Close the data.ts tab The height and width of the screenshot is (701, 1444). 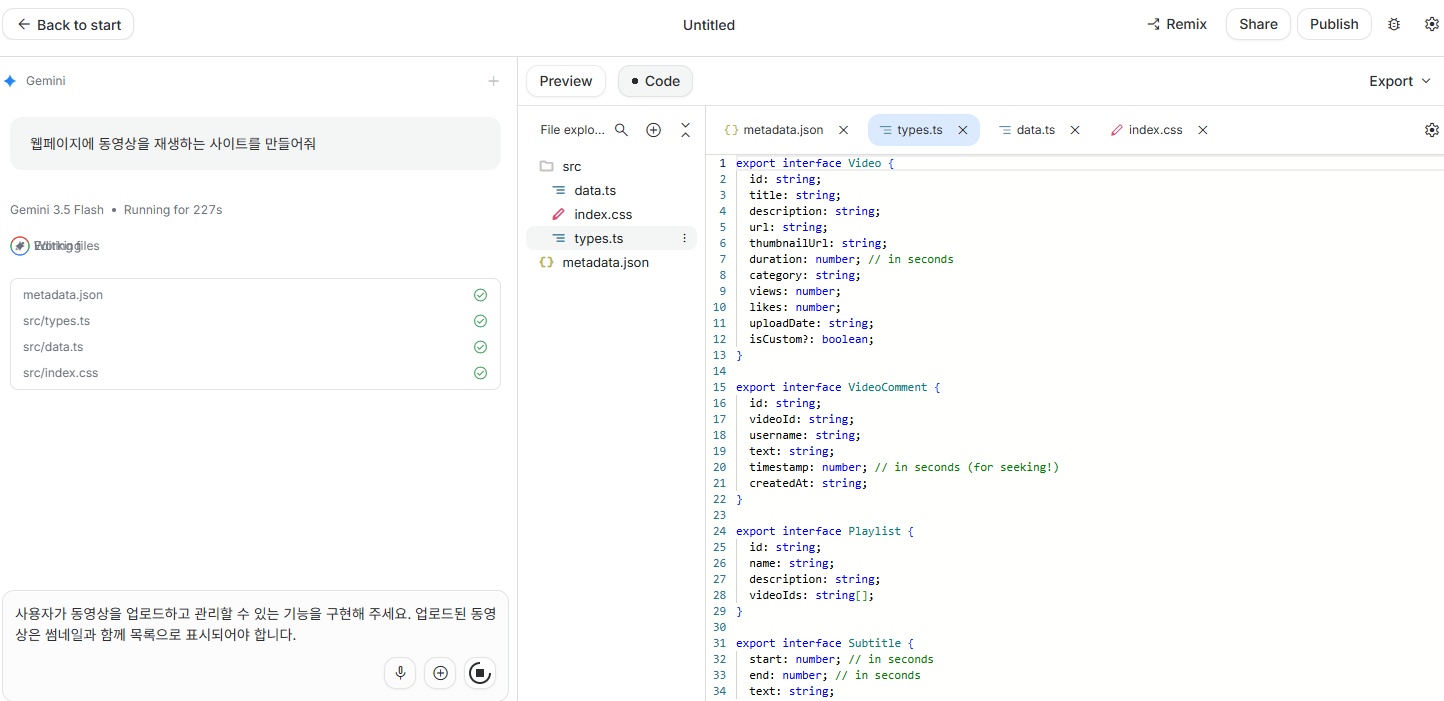(1075, 130)
